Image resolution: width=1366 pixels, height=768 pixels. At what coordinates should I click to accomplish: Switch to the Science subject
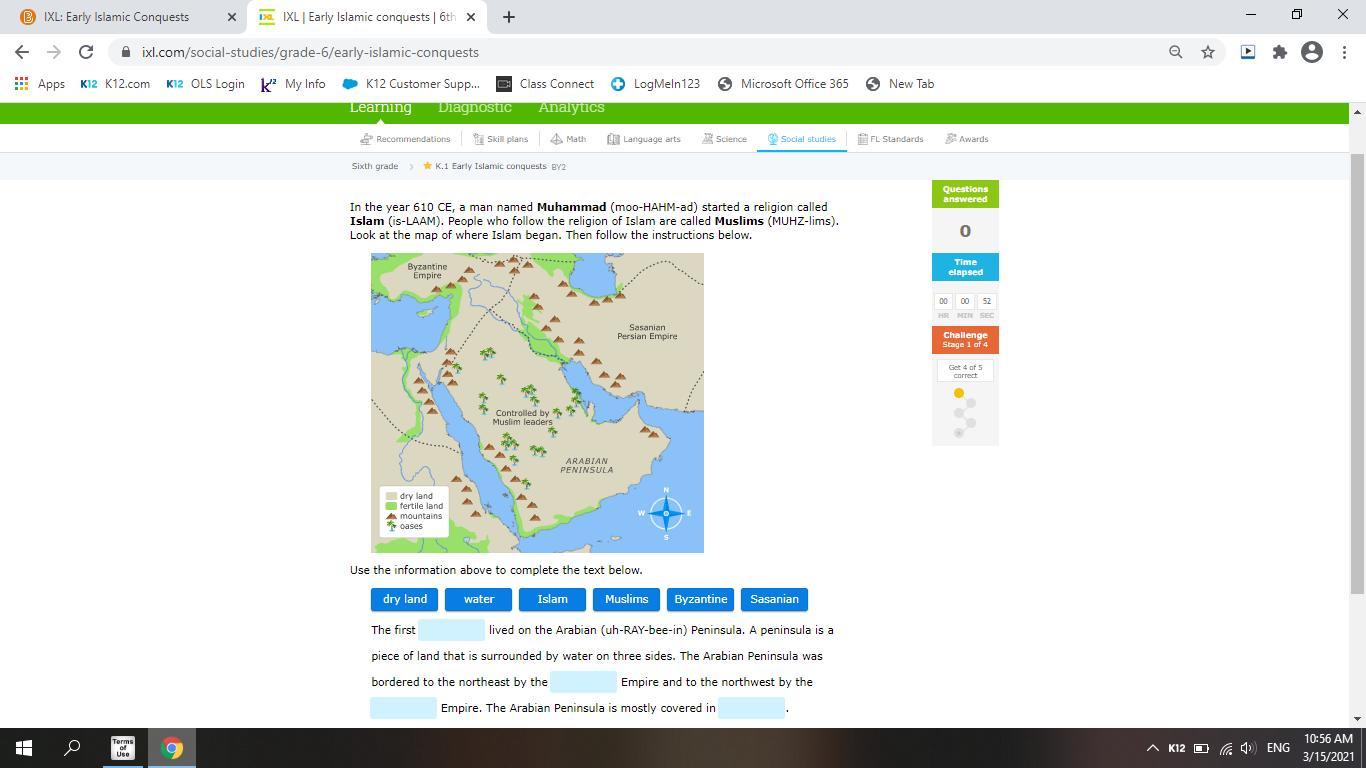click(x=725, y=139)
